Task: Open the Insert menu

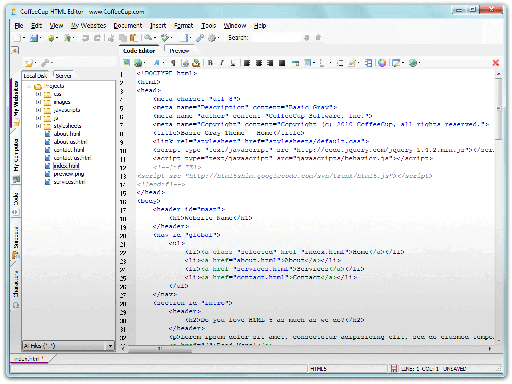Action: [x=158, y=26]
